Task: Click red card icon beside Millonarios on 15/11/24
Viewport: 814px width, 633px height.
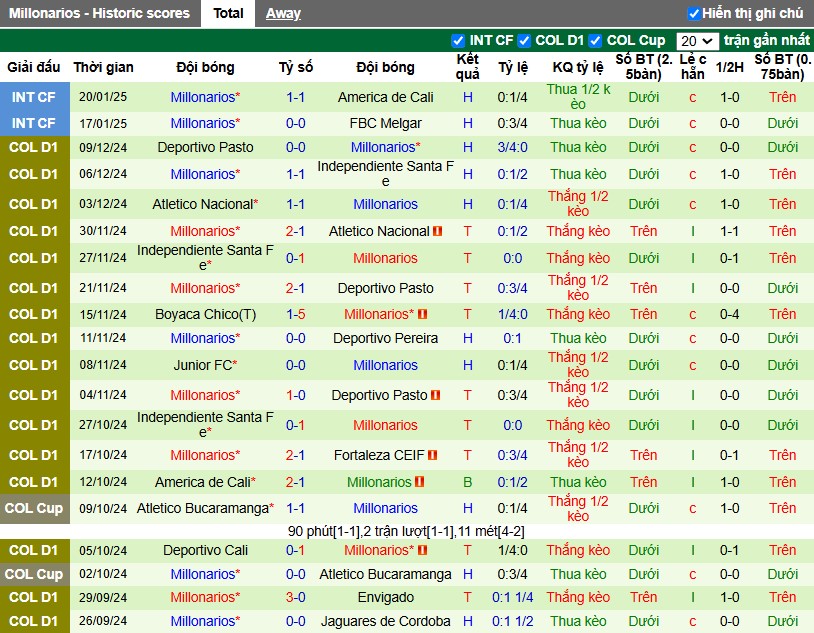Action: [423, 314]
